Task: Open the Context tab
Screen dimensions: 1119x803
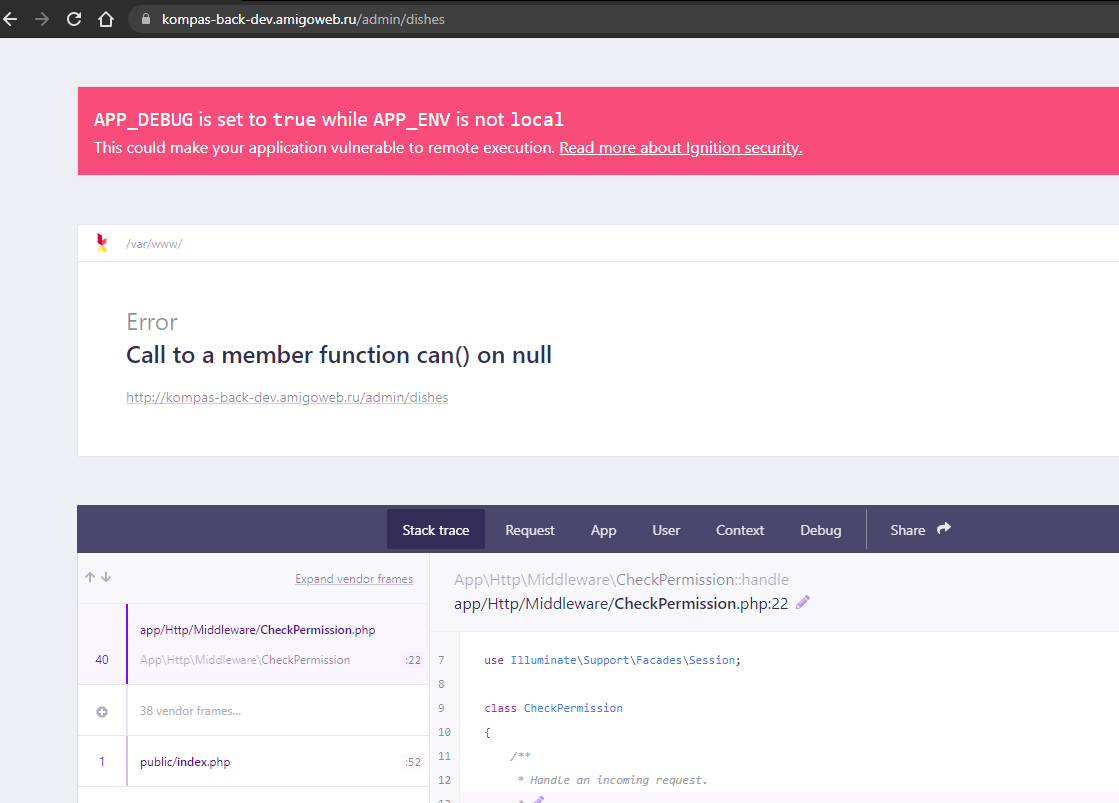Action: pos(739,530)
